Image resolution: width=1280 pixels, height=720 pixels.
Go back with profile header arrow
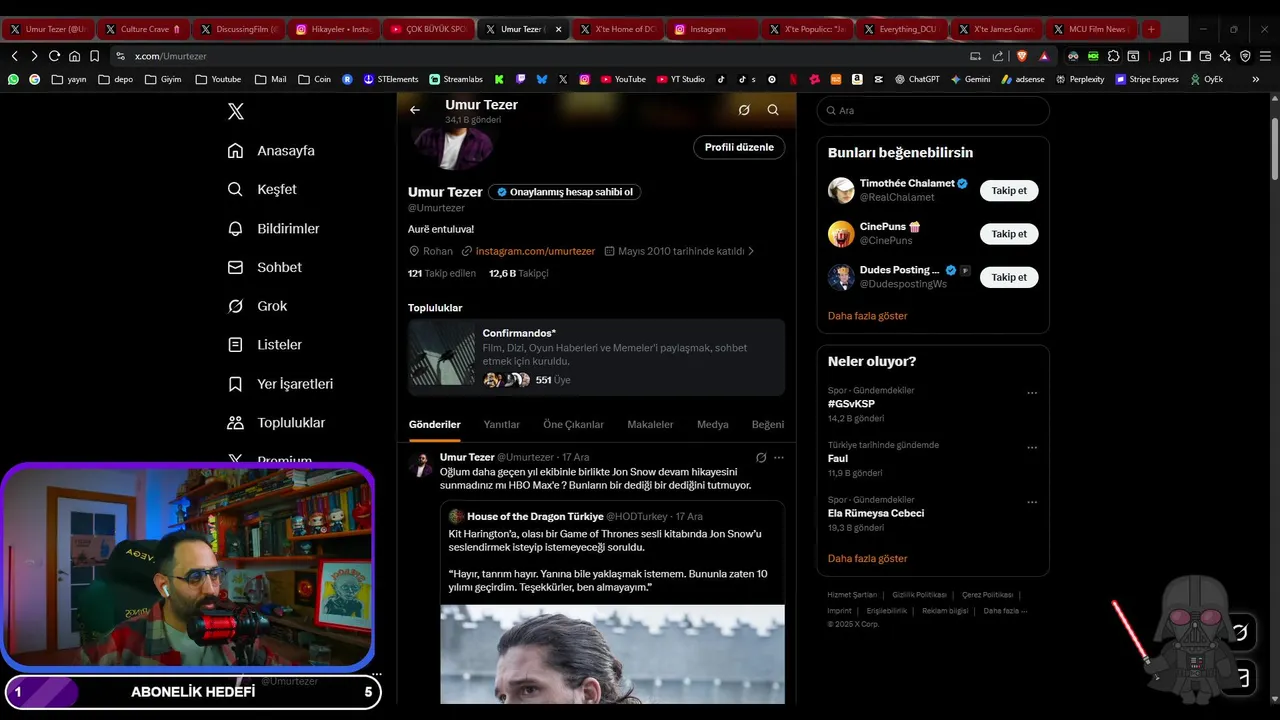tap(415, 110)
